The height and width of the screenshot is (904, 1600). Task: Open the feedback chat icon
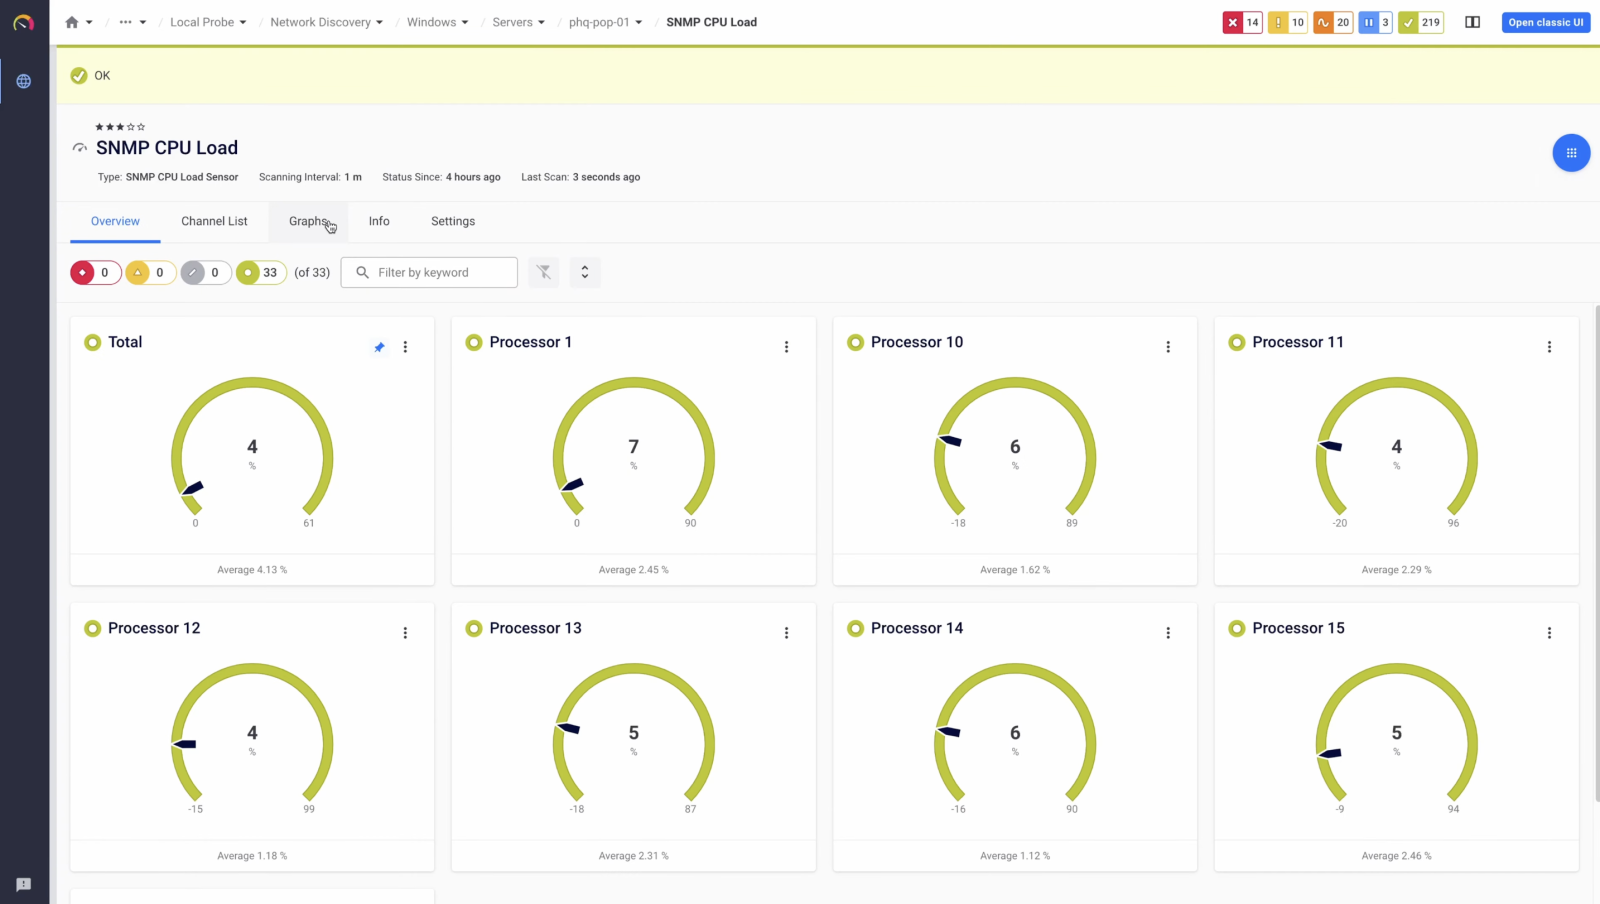[x=24, y=884]
